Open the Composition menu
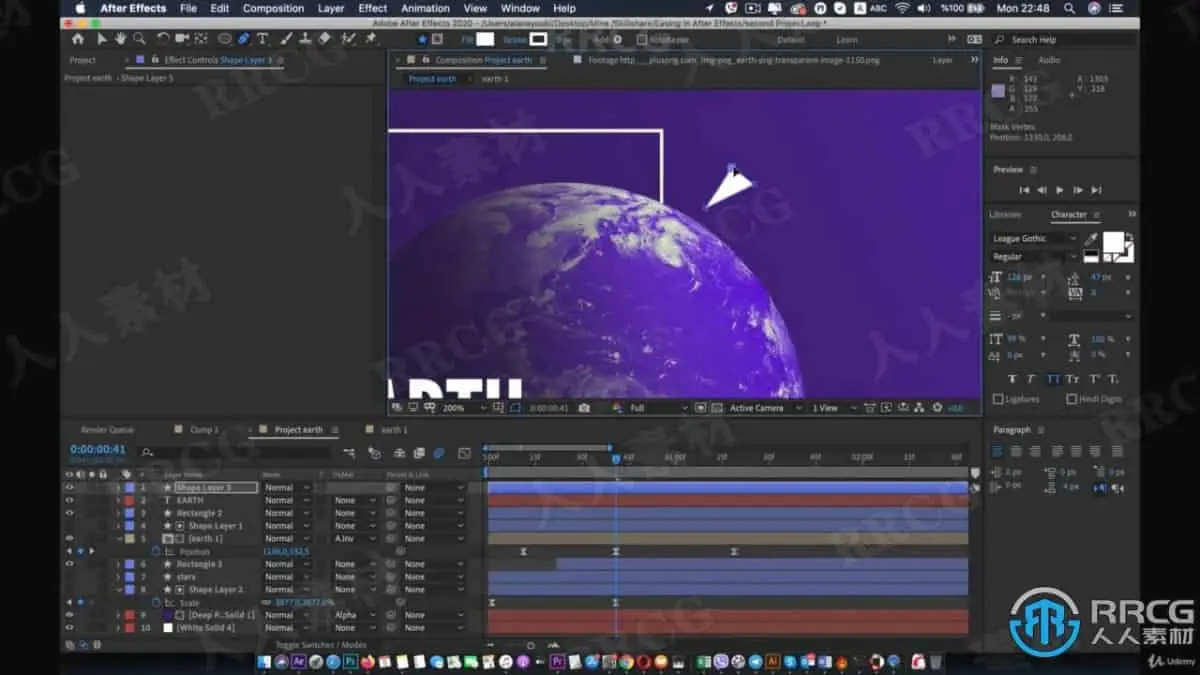The height and width of the screenshot is (675, 1200). point(273,8)
